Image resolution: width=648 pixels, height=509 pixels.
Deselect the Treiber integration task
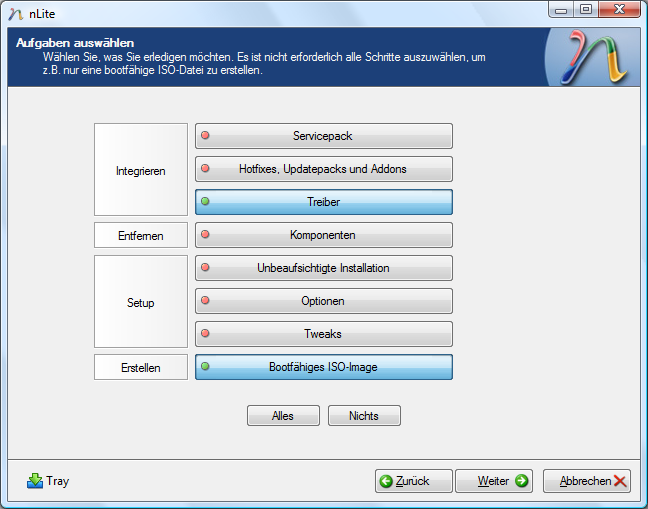[x=323, y=202]
